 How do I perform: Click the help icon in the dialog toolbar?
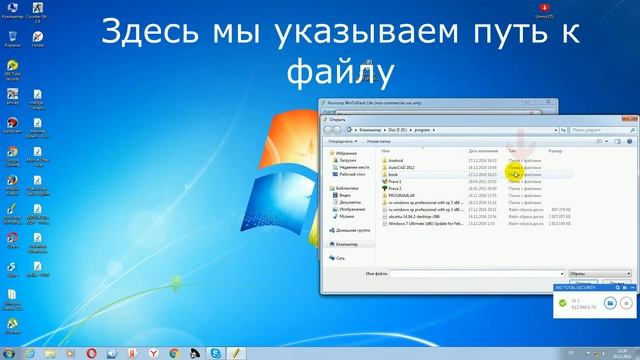pyautogui.click(x=629, y=141)
